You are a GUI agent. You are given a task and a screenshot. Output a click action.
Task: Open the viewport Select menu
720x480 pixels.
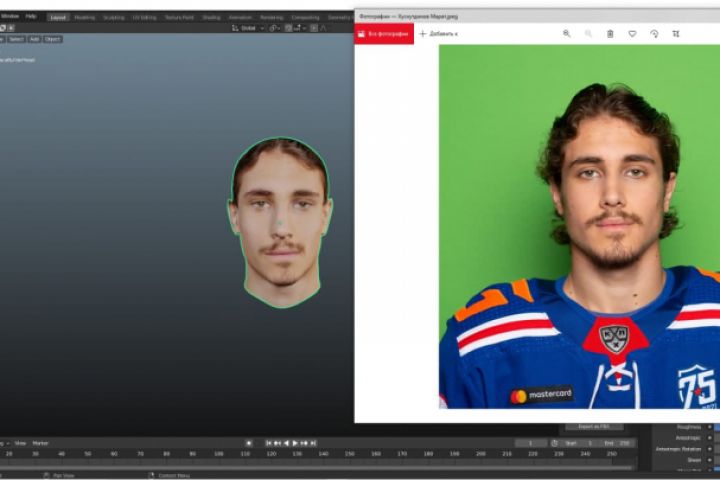[16, 39]
